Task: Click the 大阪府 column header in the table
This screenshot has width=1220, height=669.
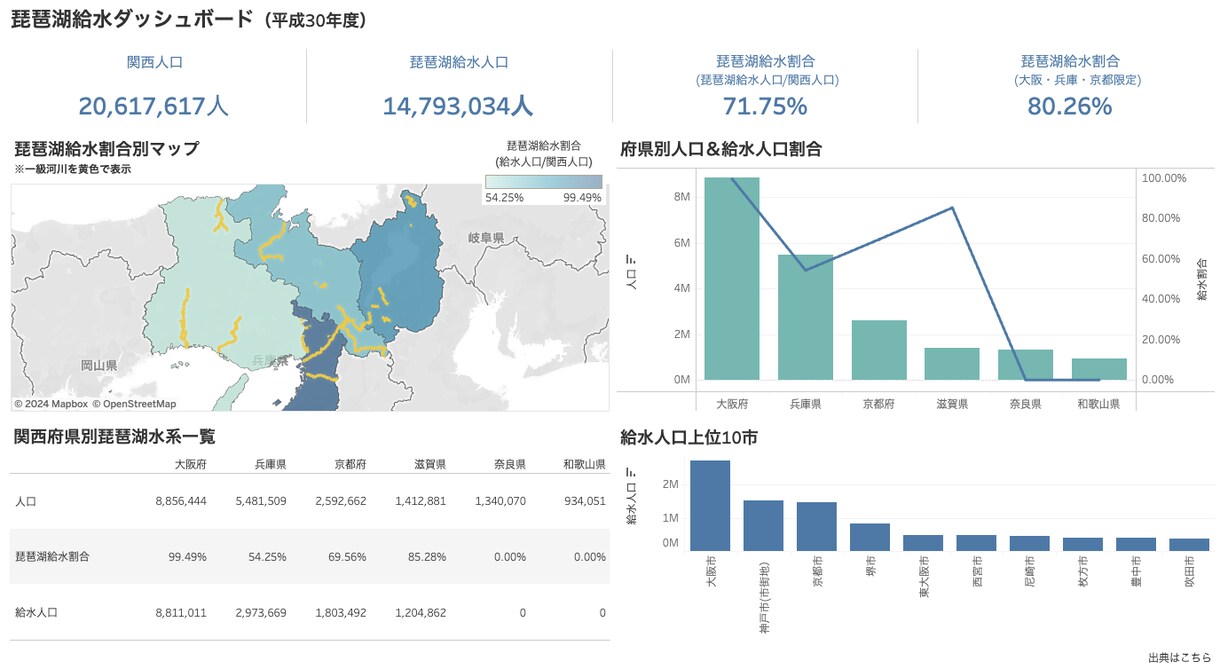Action: click(190, 465)
